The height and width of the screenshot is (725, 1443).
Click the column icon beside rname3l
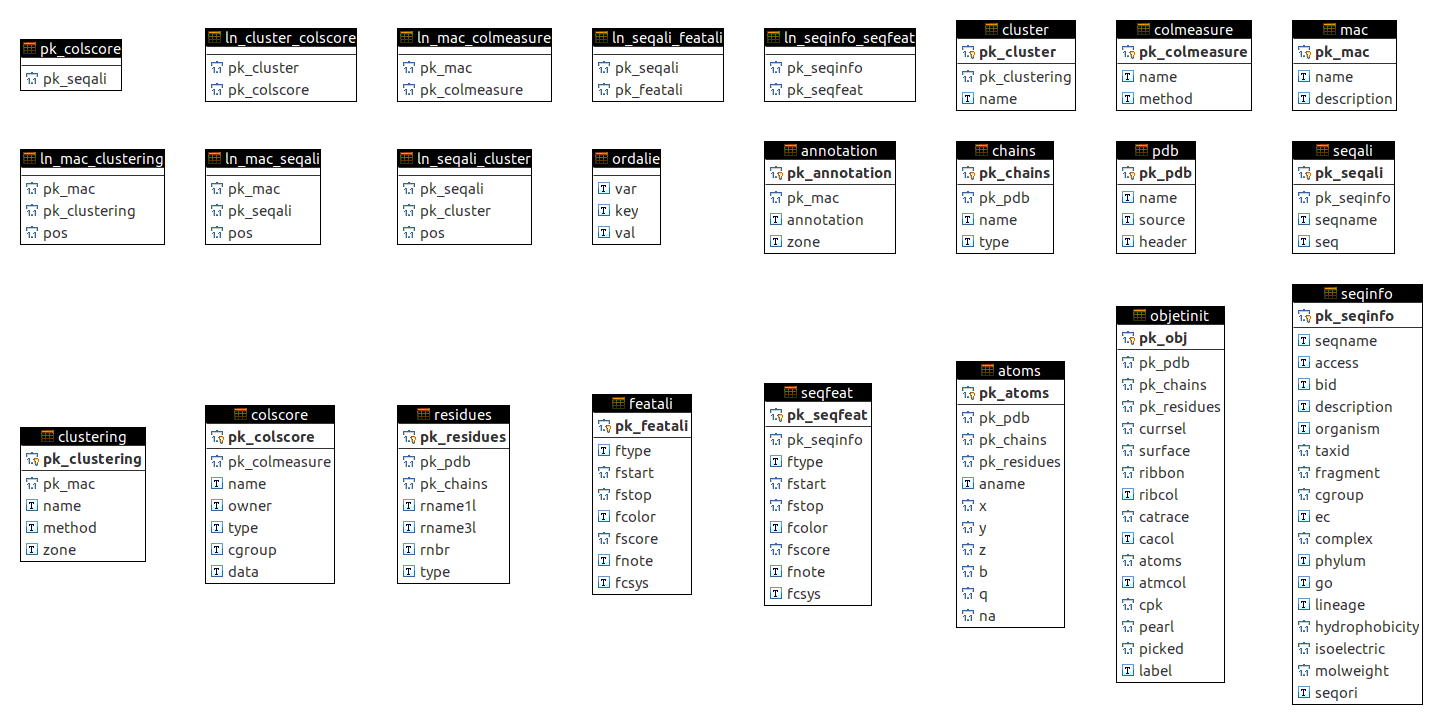409,528
